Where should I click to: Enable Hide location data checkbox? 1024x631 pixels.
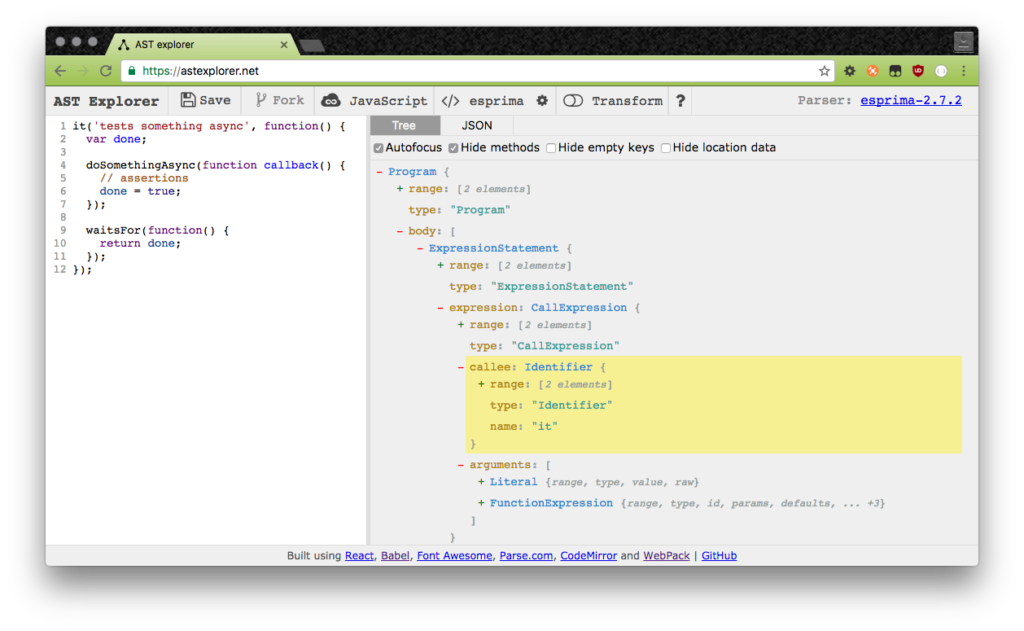coord(665,148)
